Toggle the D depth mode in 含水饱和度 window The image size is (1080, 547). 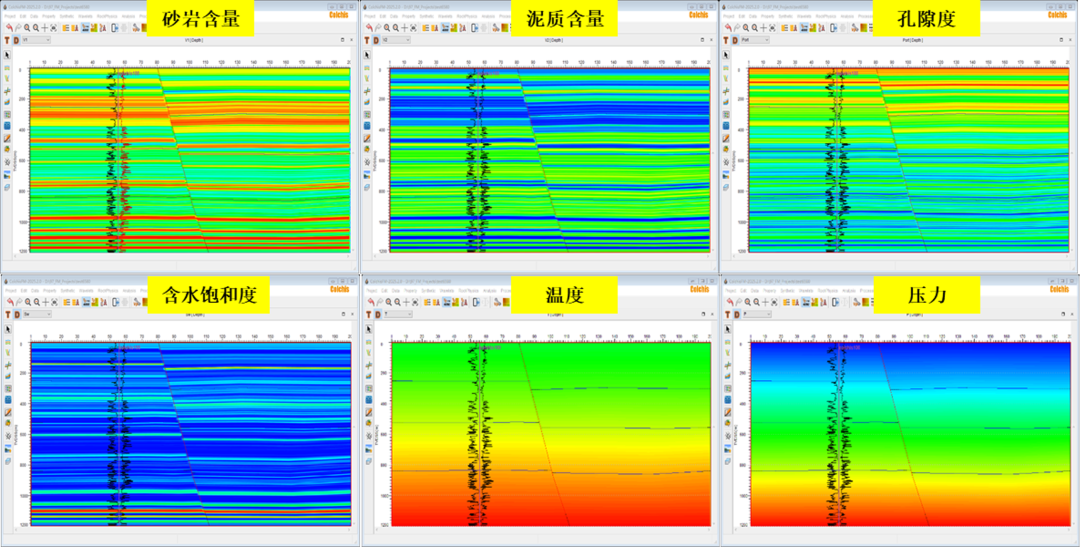click(16, 313)
